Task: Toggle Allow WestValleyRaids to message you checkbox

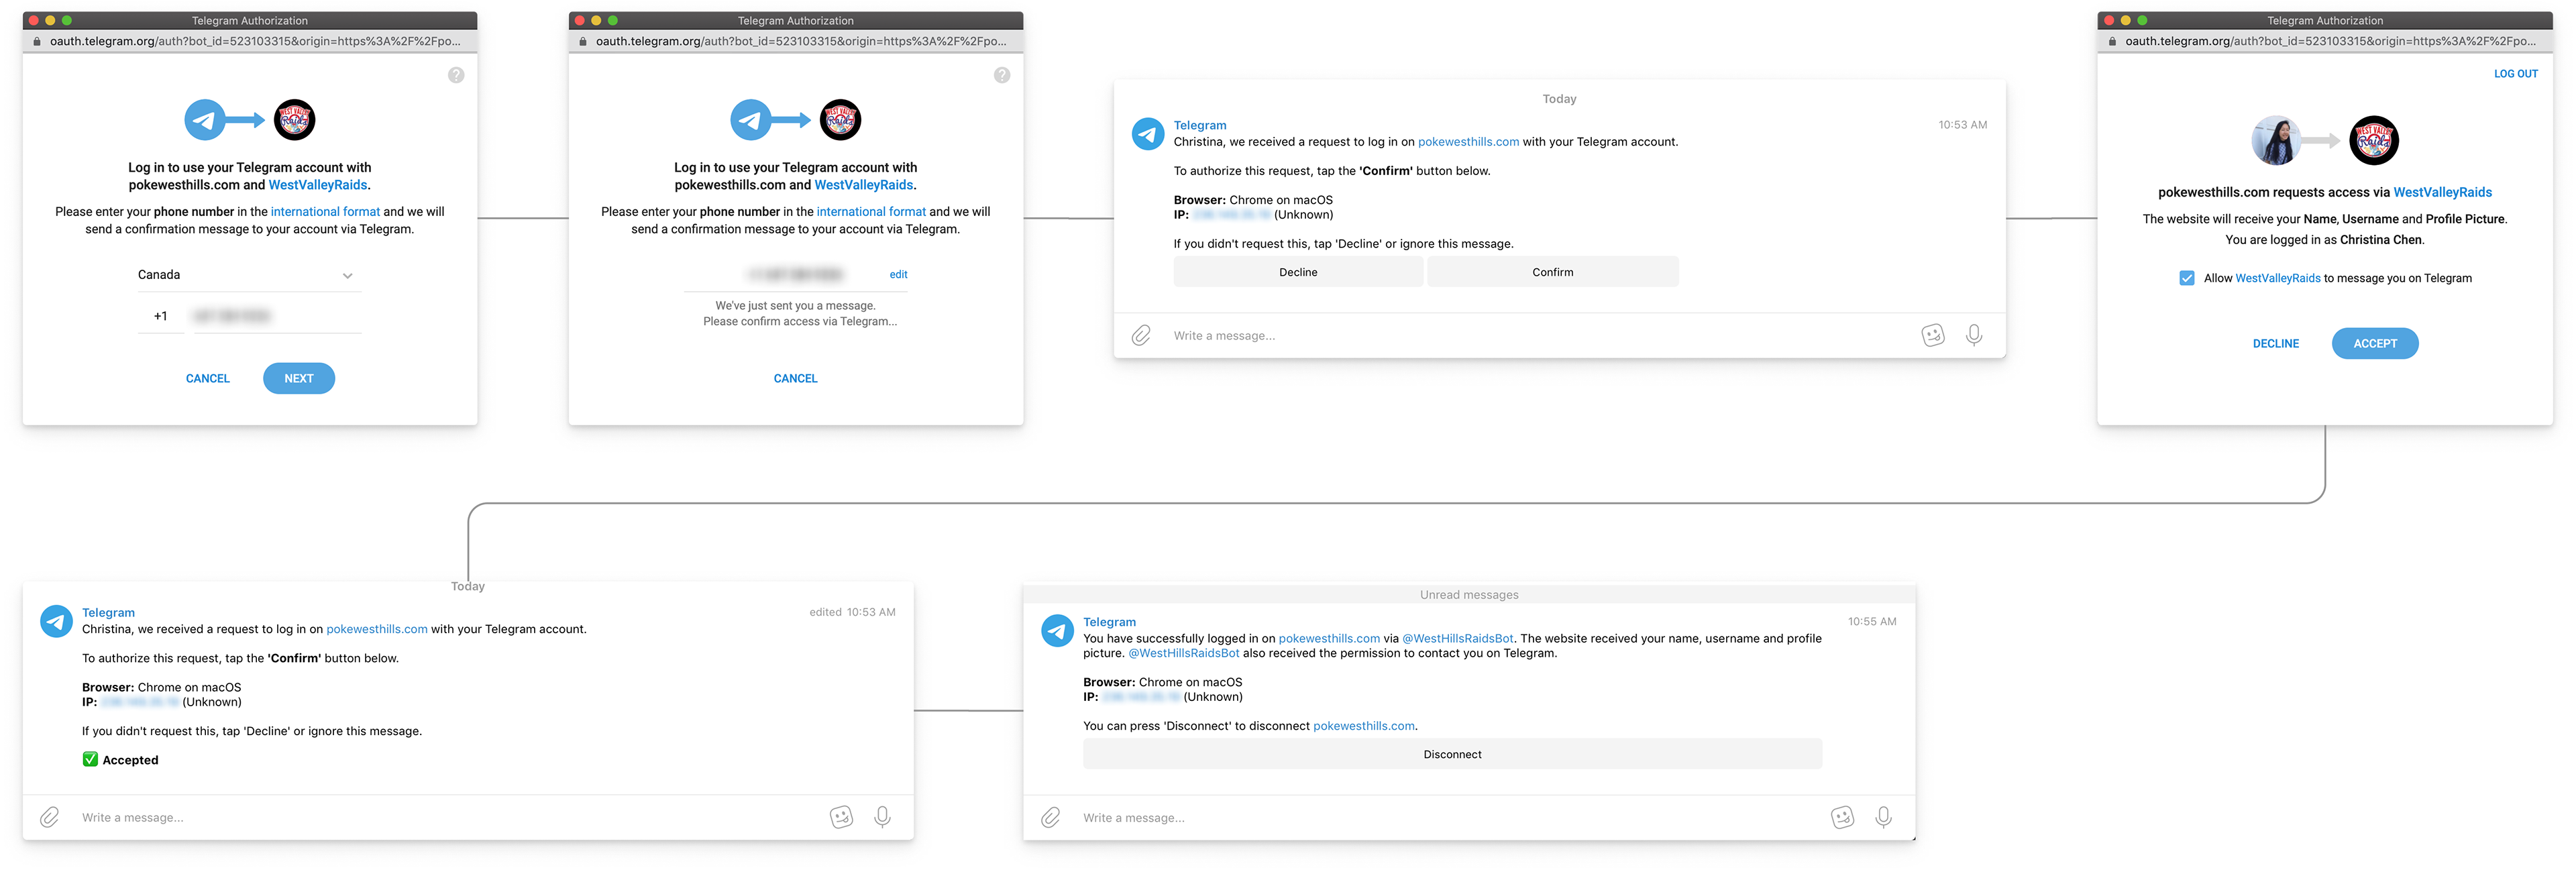Action: point(2187,278)
